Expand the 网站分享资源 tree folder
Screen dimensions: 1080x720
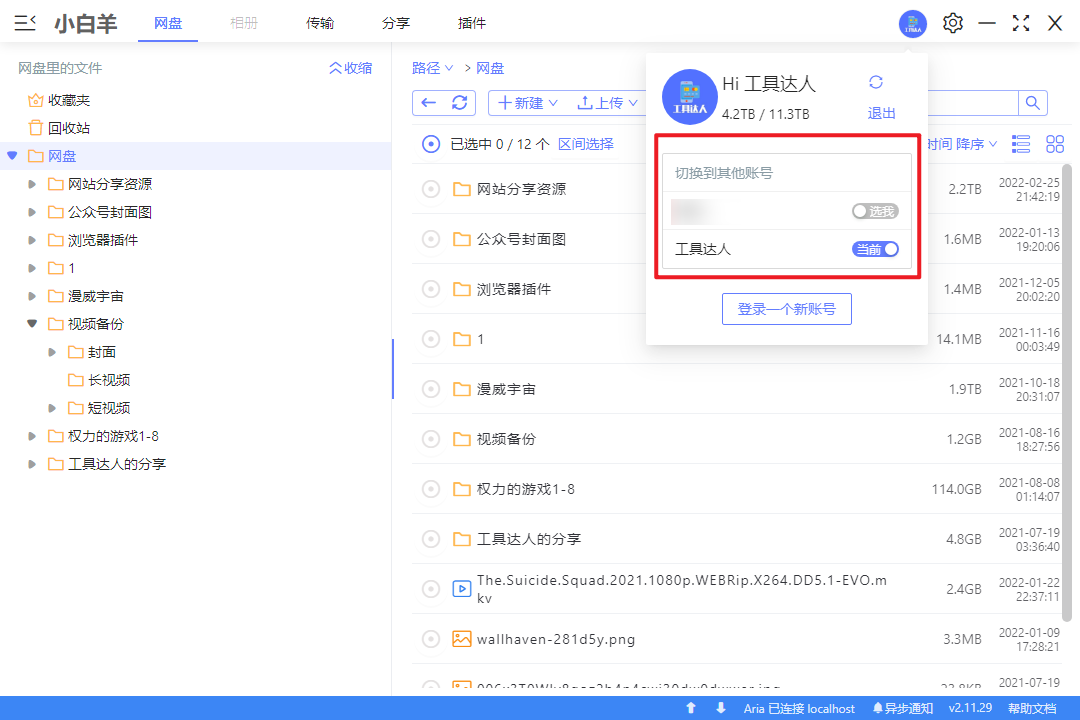[x=32, y=184]
